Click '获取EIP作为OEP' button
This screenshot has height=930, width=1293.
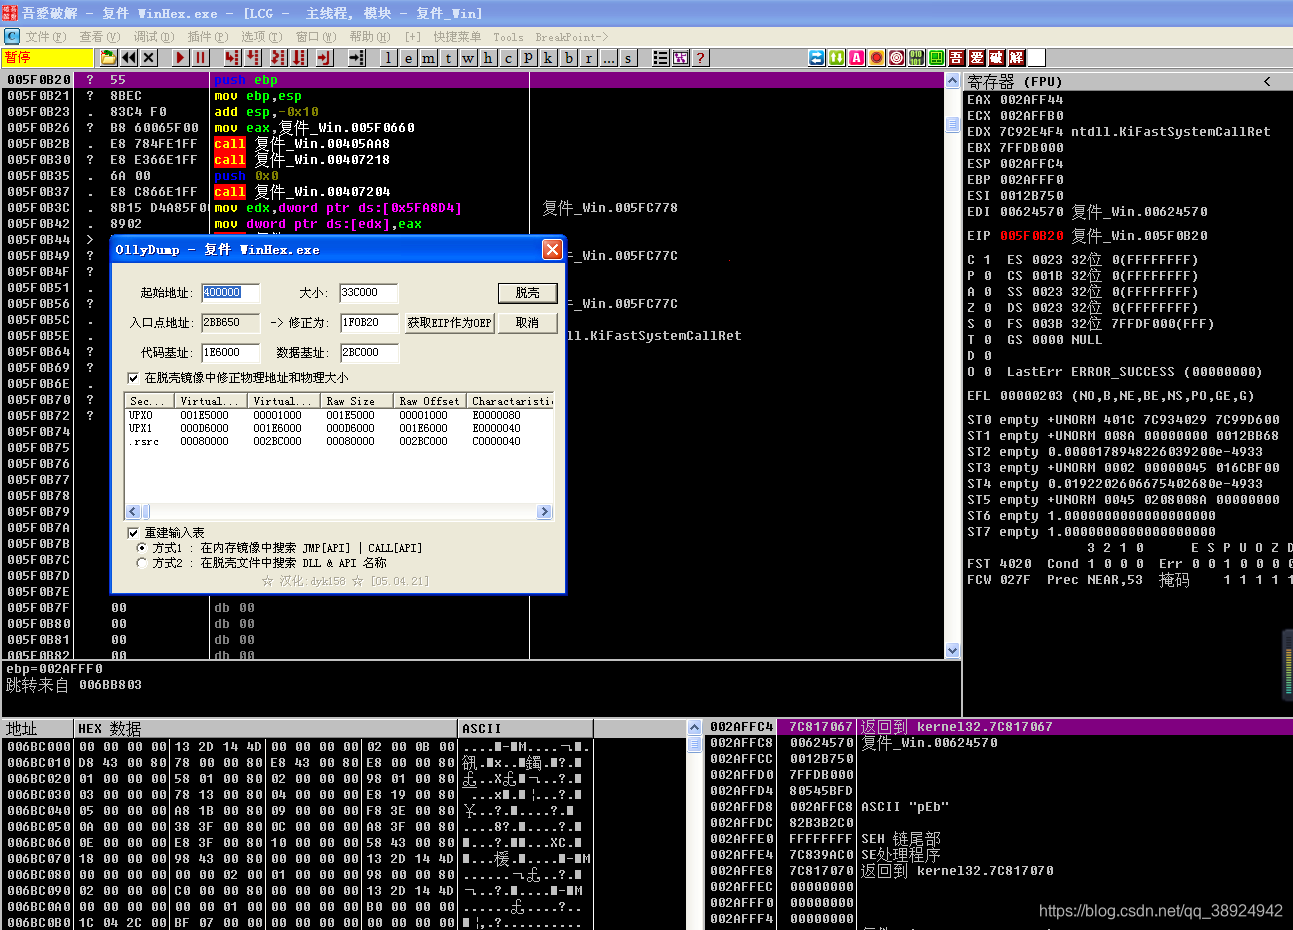click(x=449, y=323)
